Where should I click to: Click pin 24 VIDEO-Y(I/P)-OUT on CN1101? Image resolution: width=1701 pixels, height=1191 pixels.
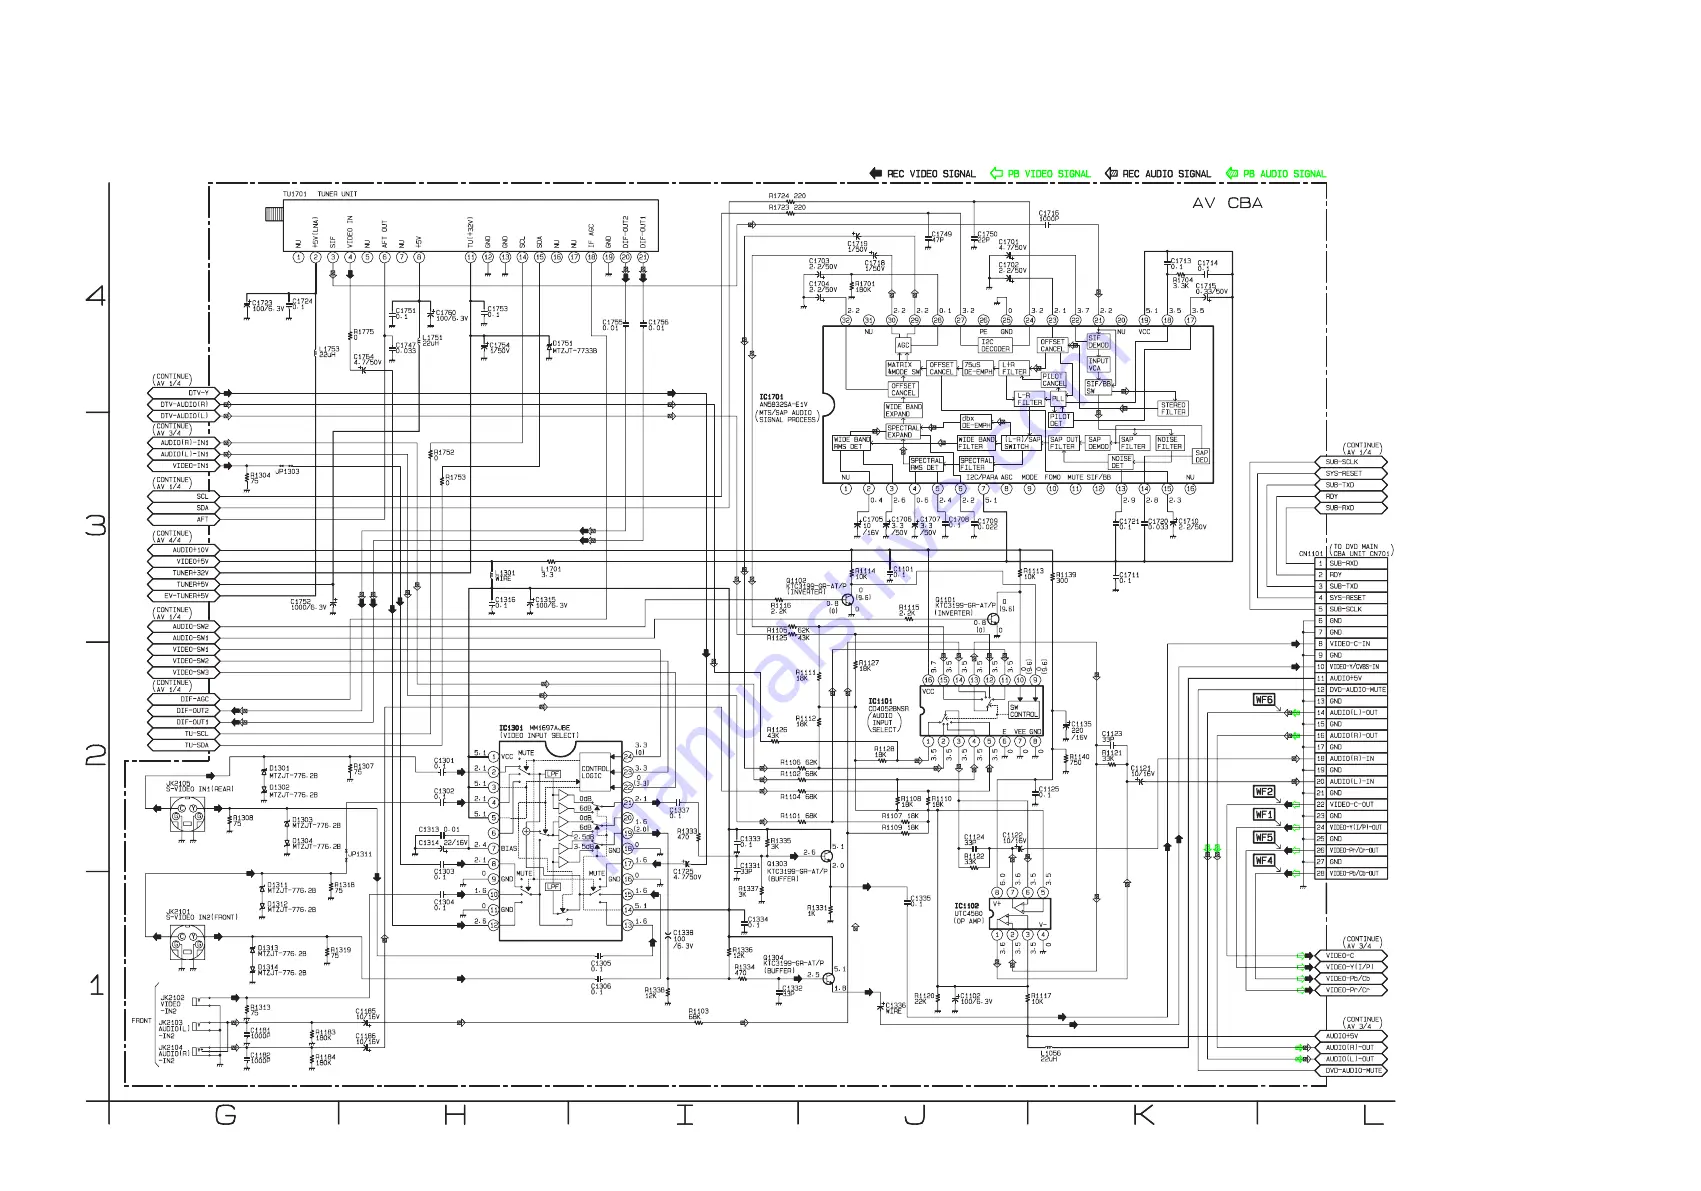coord(1351,828)
